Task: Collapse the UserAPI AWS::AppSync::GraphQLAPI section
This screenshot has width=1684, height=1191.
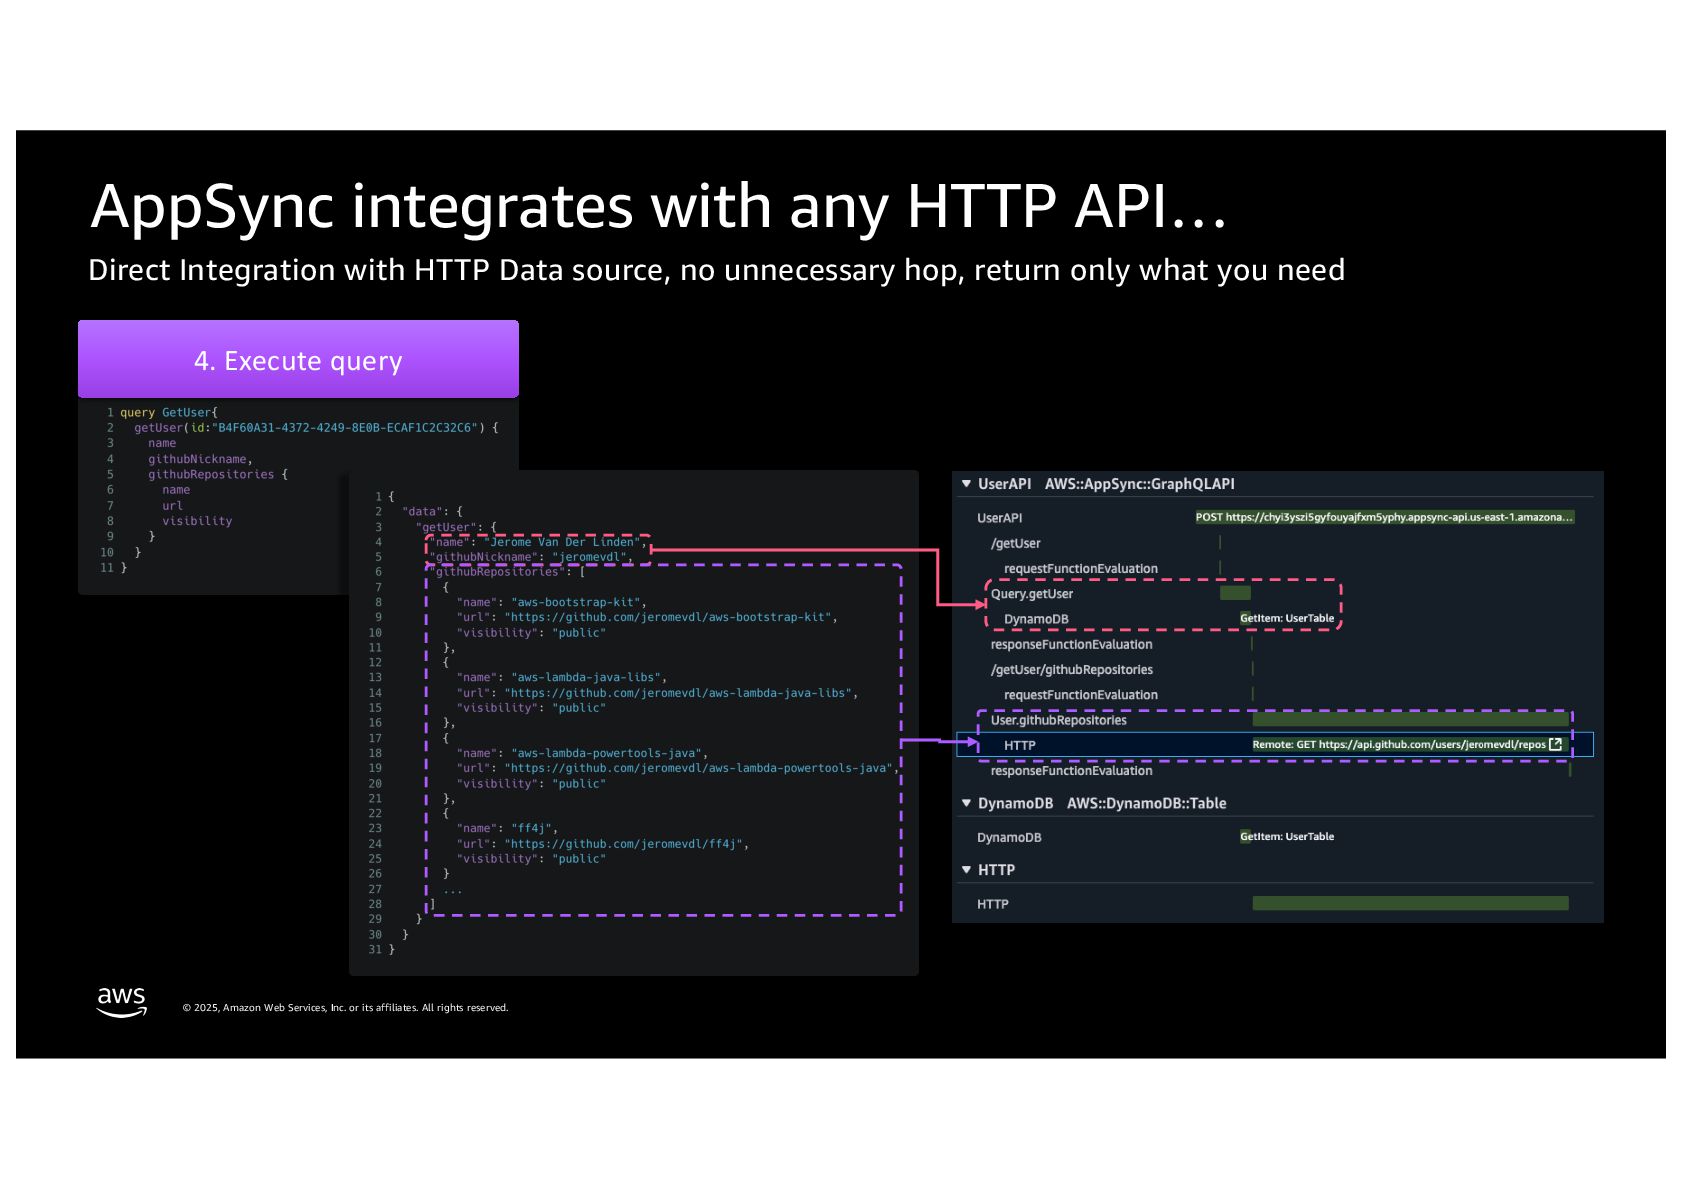Action: tap(966, 484)
